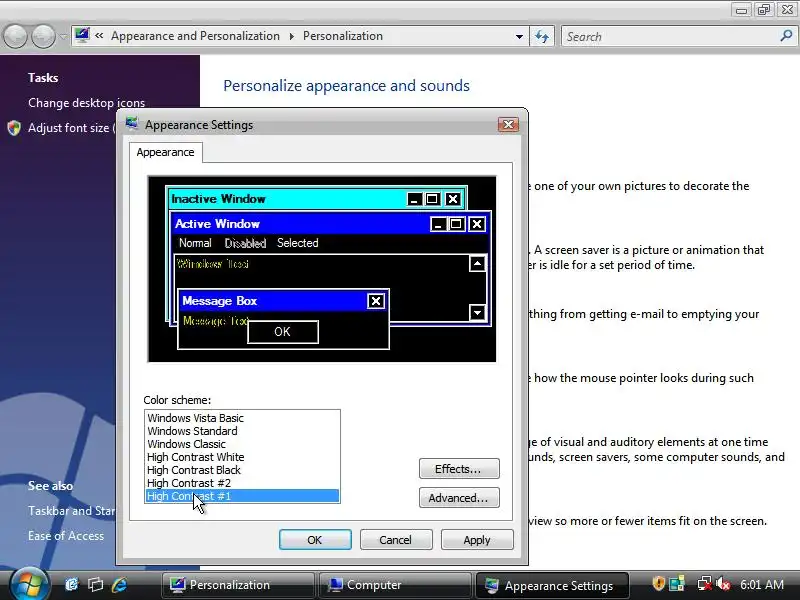Open Advanced... appearance options
Screen dimensions: 800x600
click(x=459, y=498)
